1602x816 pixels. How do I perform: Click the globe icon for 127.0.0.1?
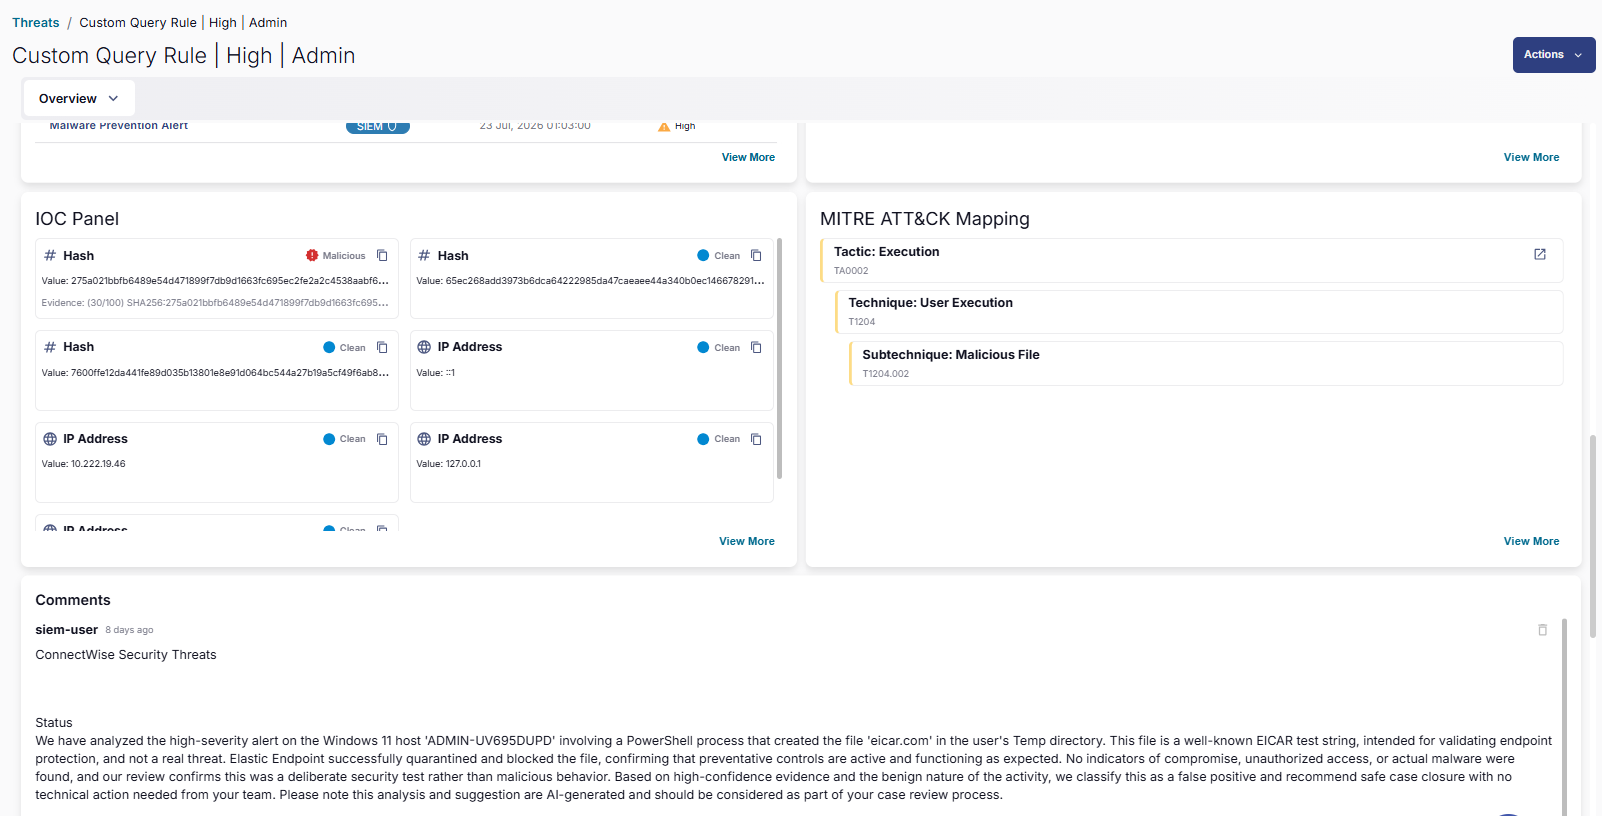[424, 439]
